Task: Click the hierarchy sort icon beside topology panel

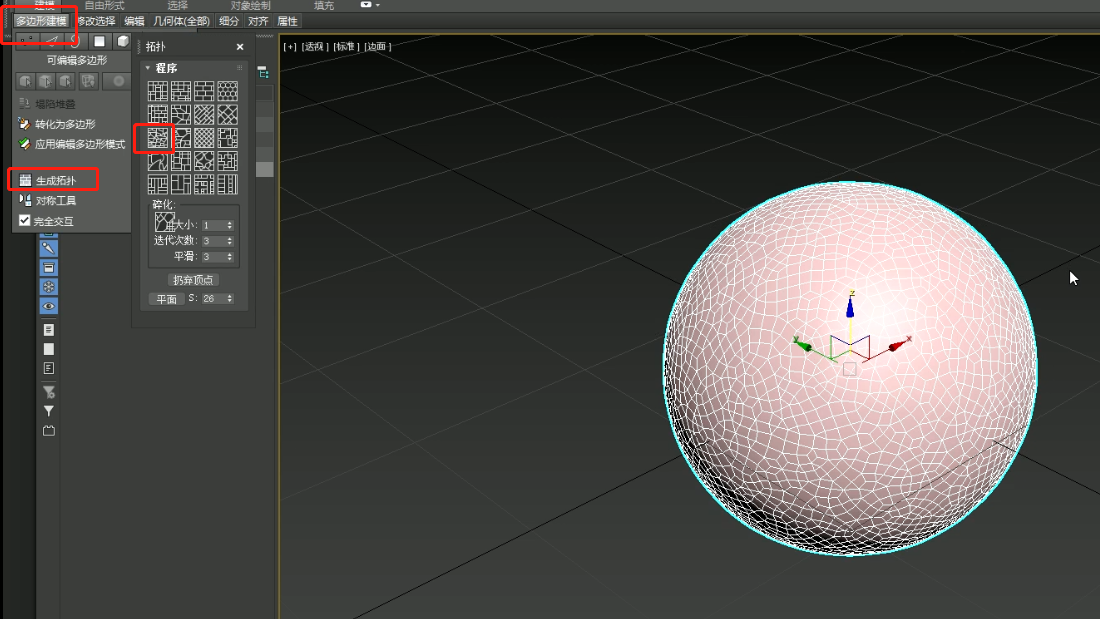Action: pos(263,72)
